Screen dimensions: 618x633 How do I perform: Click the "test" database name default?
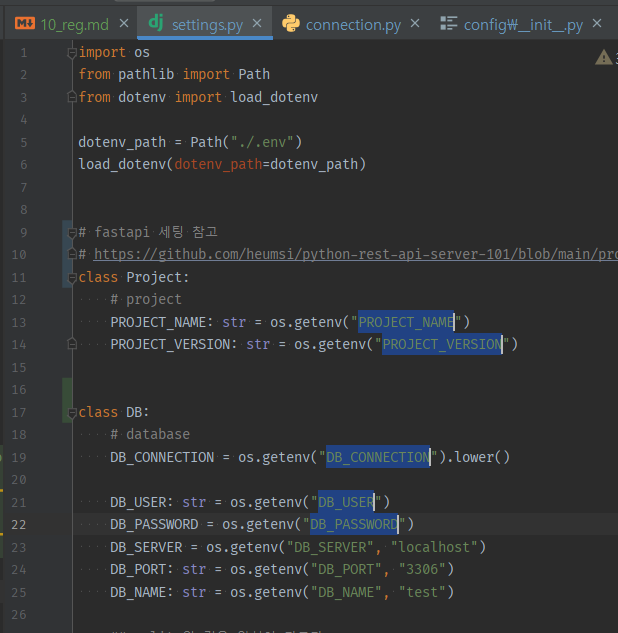[x=422, y=592]
